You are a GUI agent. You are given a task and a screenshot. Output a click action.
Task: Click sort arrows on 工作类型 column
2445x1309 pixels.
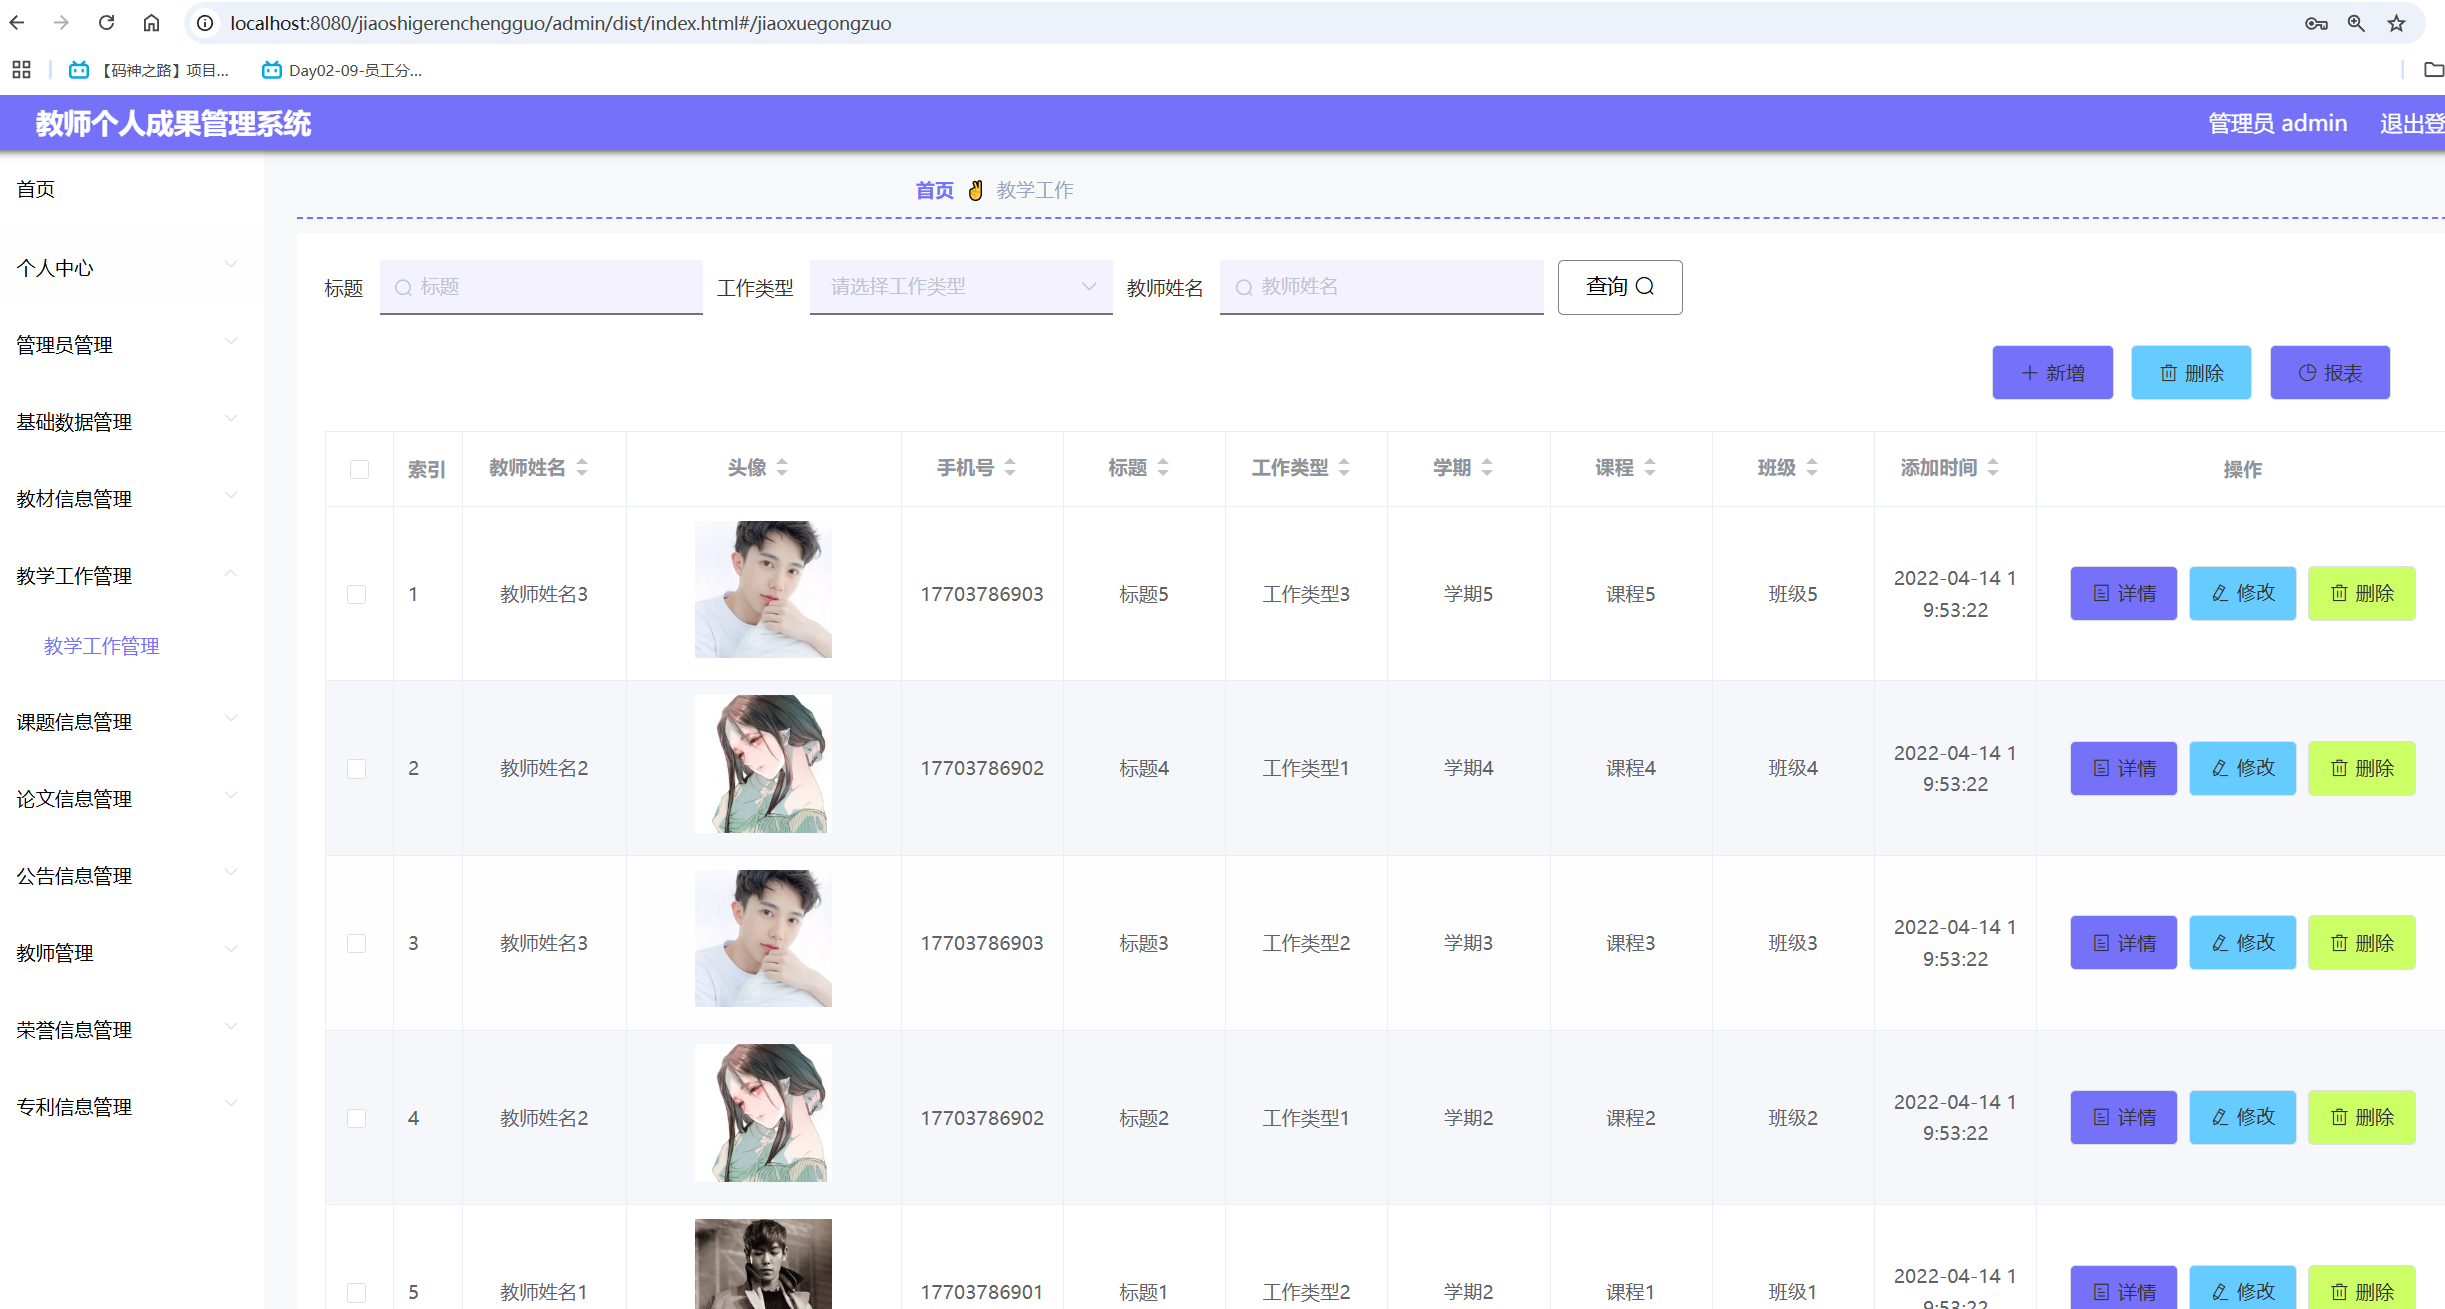[x=1344, y=467]
